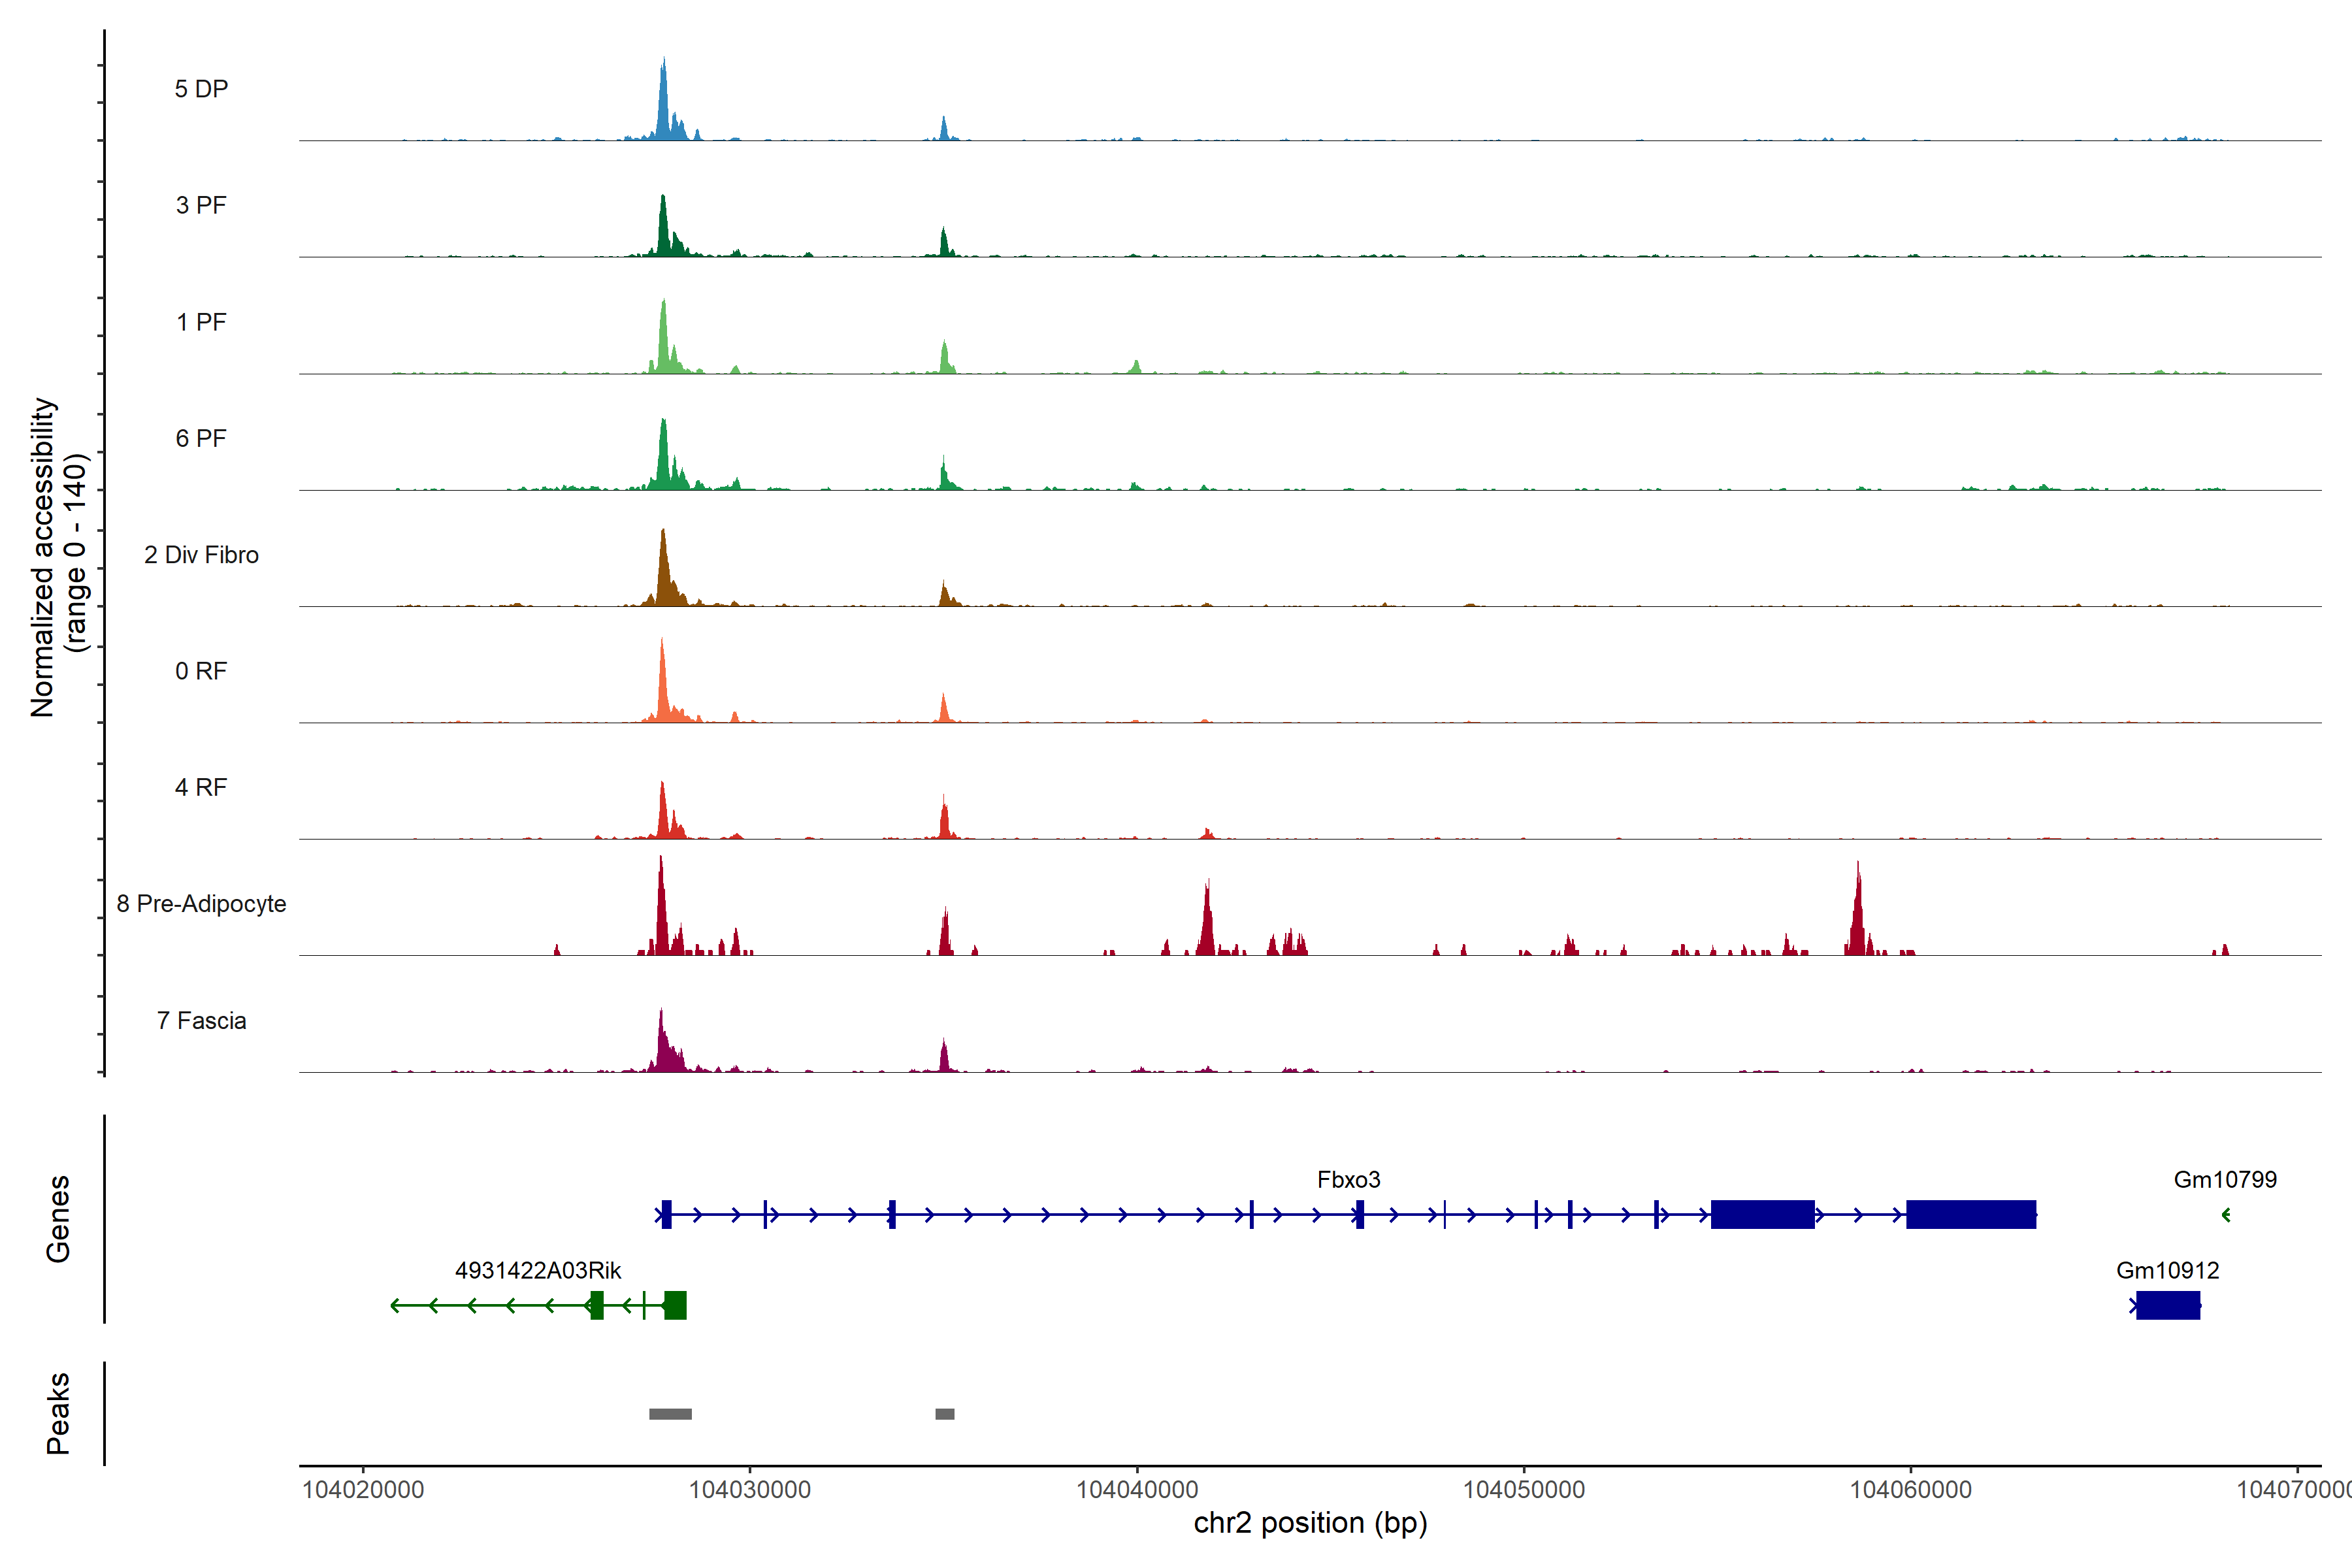Click the last large Fbxo3 exon block
The image size is (2352, 1568).
coord(1970,1214)
